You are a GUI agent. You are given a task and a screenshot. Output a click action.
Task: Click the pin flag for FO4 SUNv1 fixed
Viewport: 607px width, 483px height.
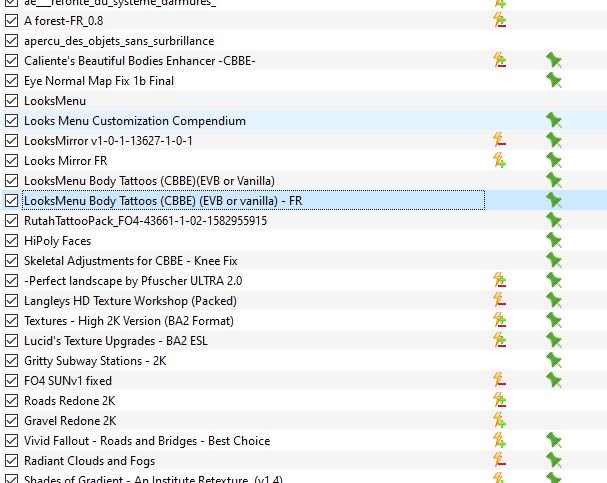click(554, 380)
